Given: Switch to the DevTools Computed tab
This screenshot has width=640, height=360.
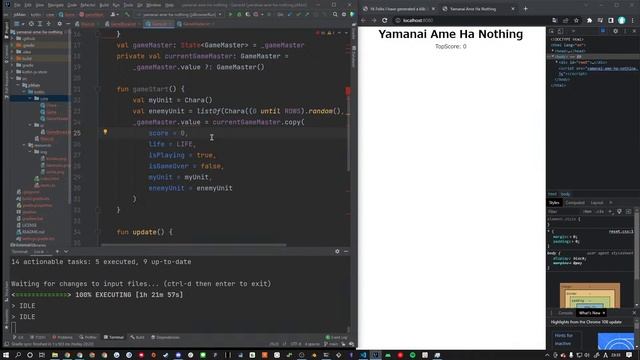Looking at the screenshot, I should (x=575, y=203).
